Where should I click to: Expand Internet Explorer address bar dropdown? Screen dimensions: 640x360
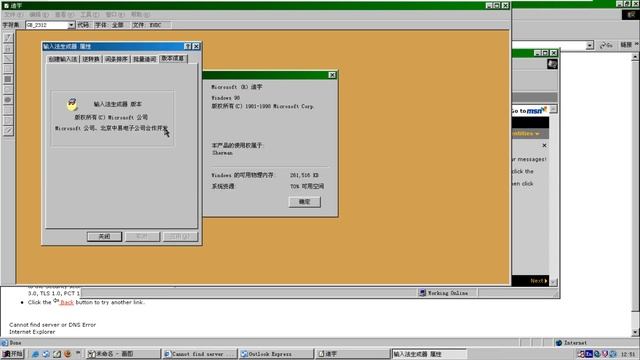coord(589,45)
